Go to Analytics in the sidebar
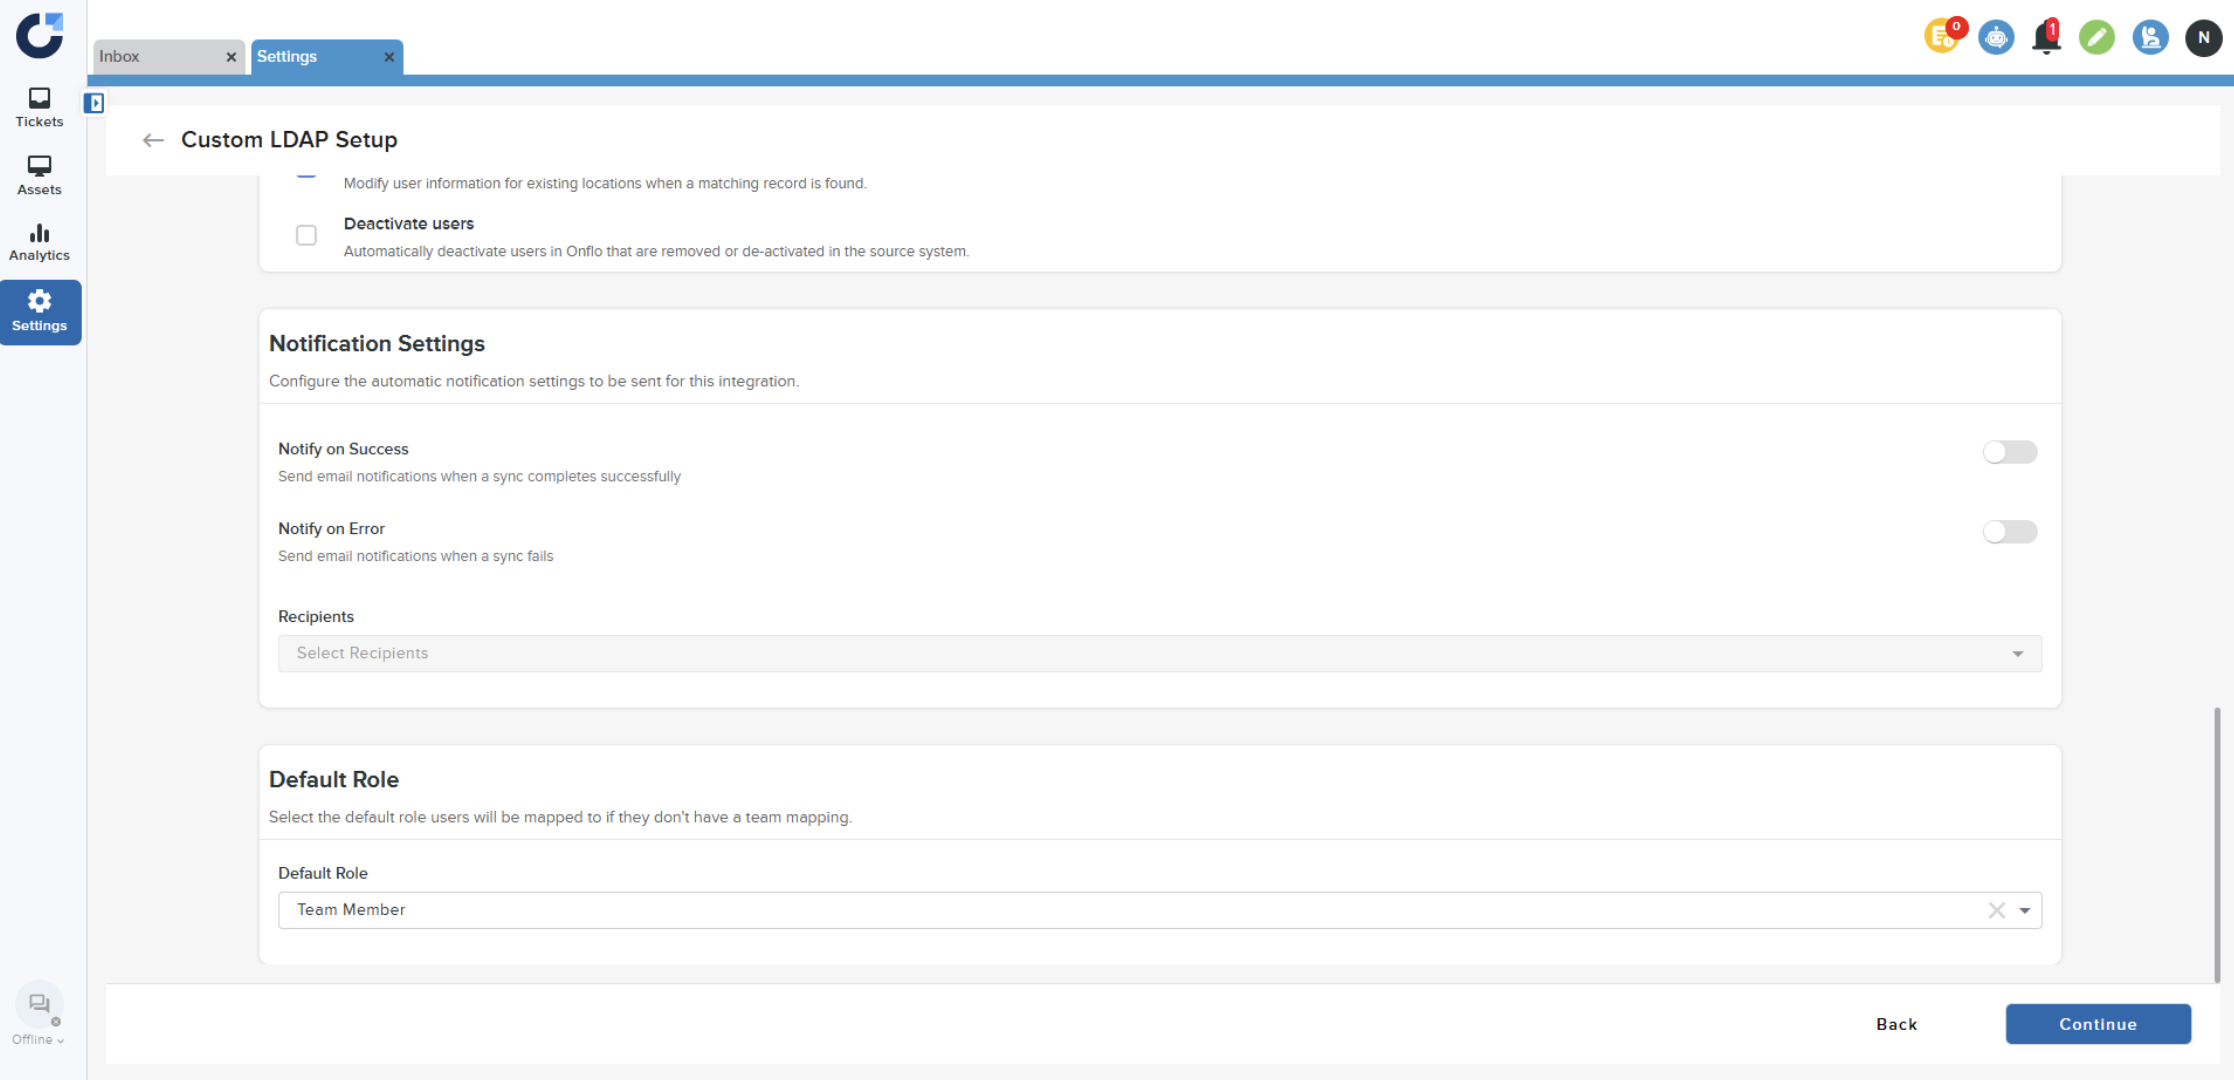Viewport: 2234px width, 1080px height. pos(39,242)
